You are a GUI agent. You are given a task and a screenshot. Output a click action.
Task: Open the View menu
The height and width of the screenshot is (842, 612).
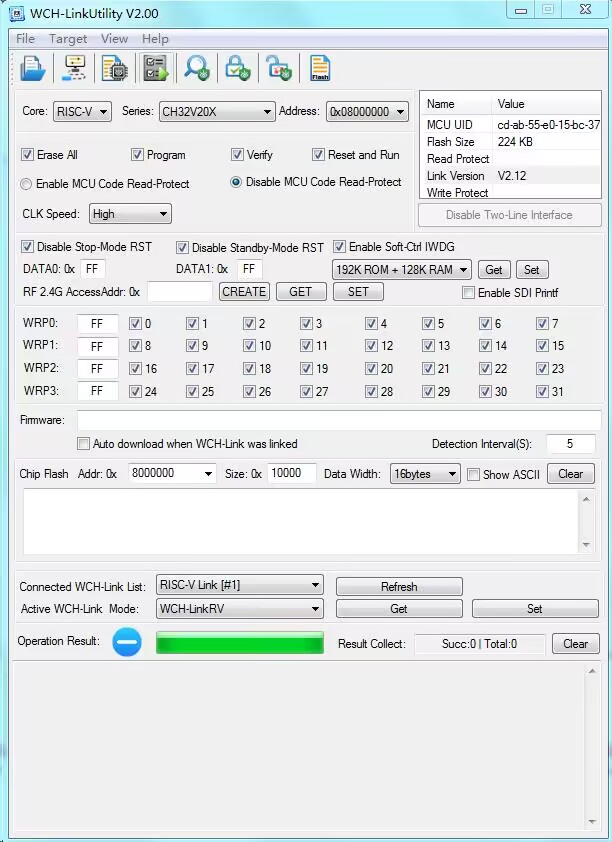pos(114,39)
